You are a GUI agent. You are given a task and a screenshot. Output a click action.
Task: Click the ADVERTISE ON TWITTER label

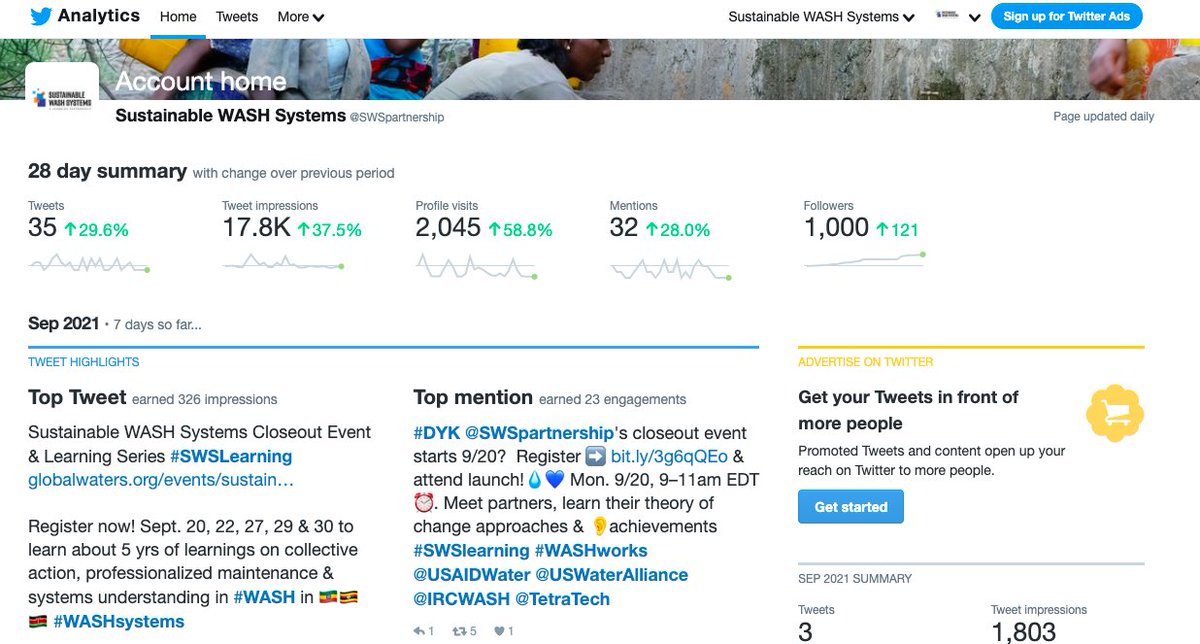866,362
